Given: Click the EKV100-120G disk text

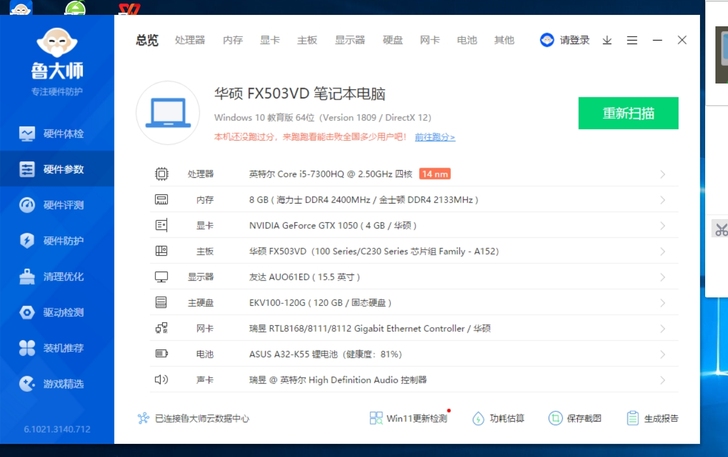Looking at the screenshot, I should [x=320, y=303].
